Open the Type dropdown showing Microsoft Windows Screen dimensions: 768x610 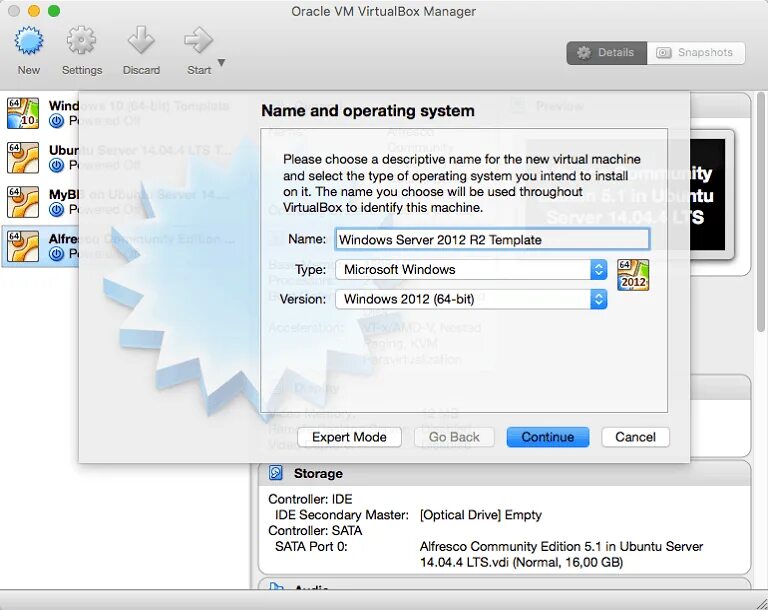tap(471, 269)
